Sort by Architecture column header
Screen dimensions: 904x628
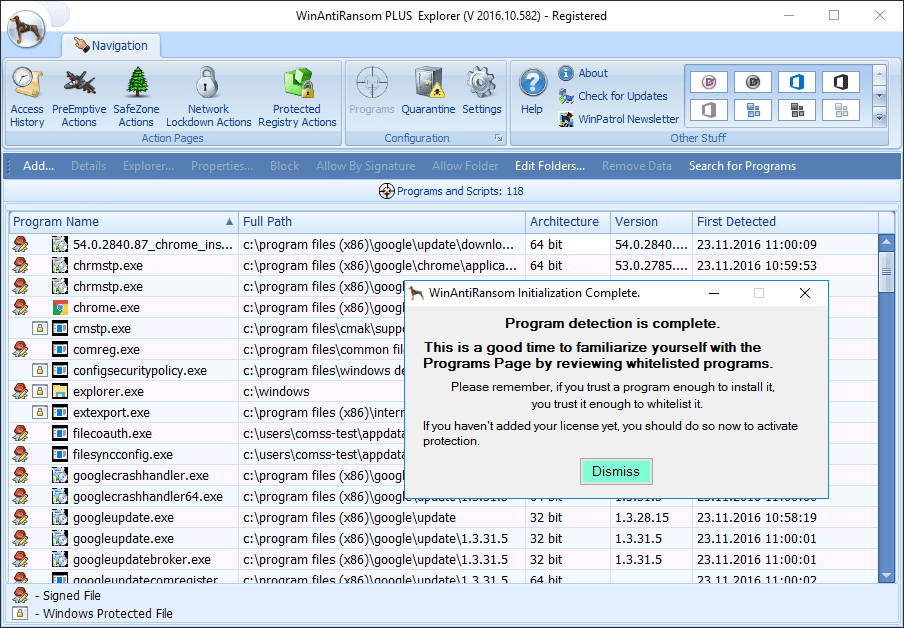(x=568, y=222)
